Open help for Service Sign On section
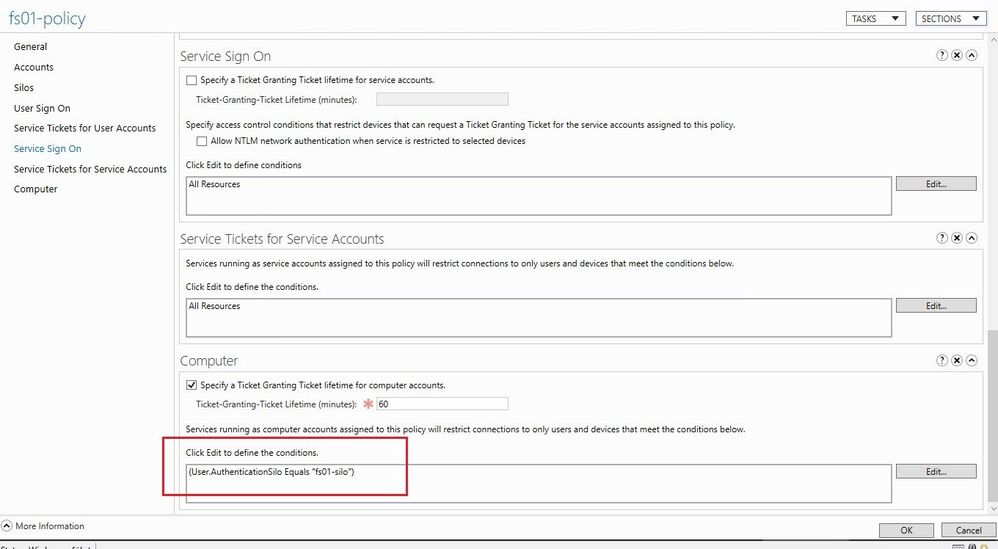The height and width of the screenshot is (549, 998). [x=942, y=55]
